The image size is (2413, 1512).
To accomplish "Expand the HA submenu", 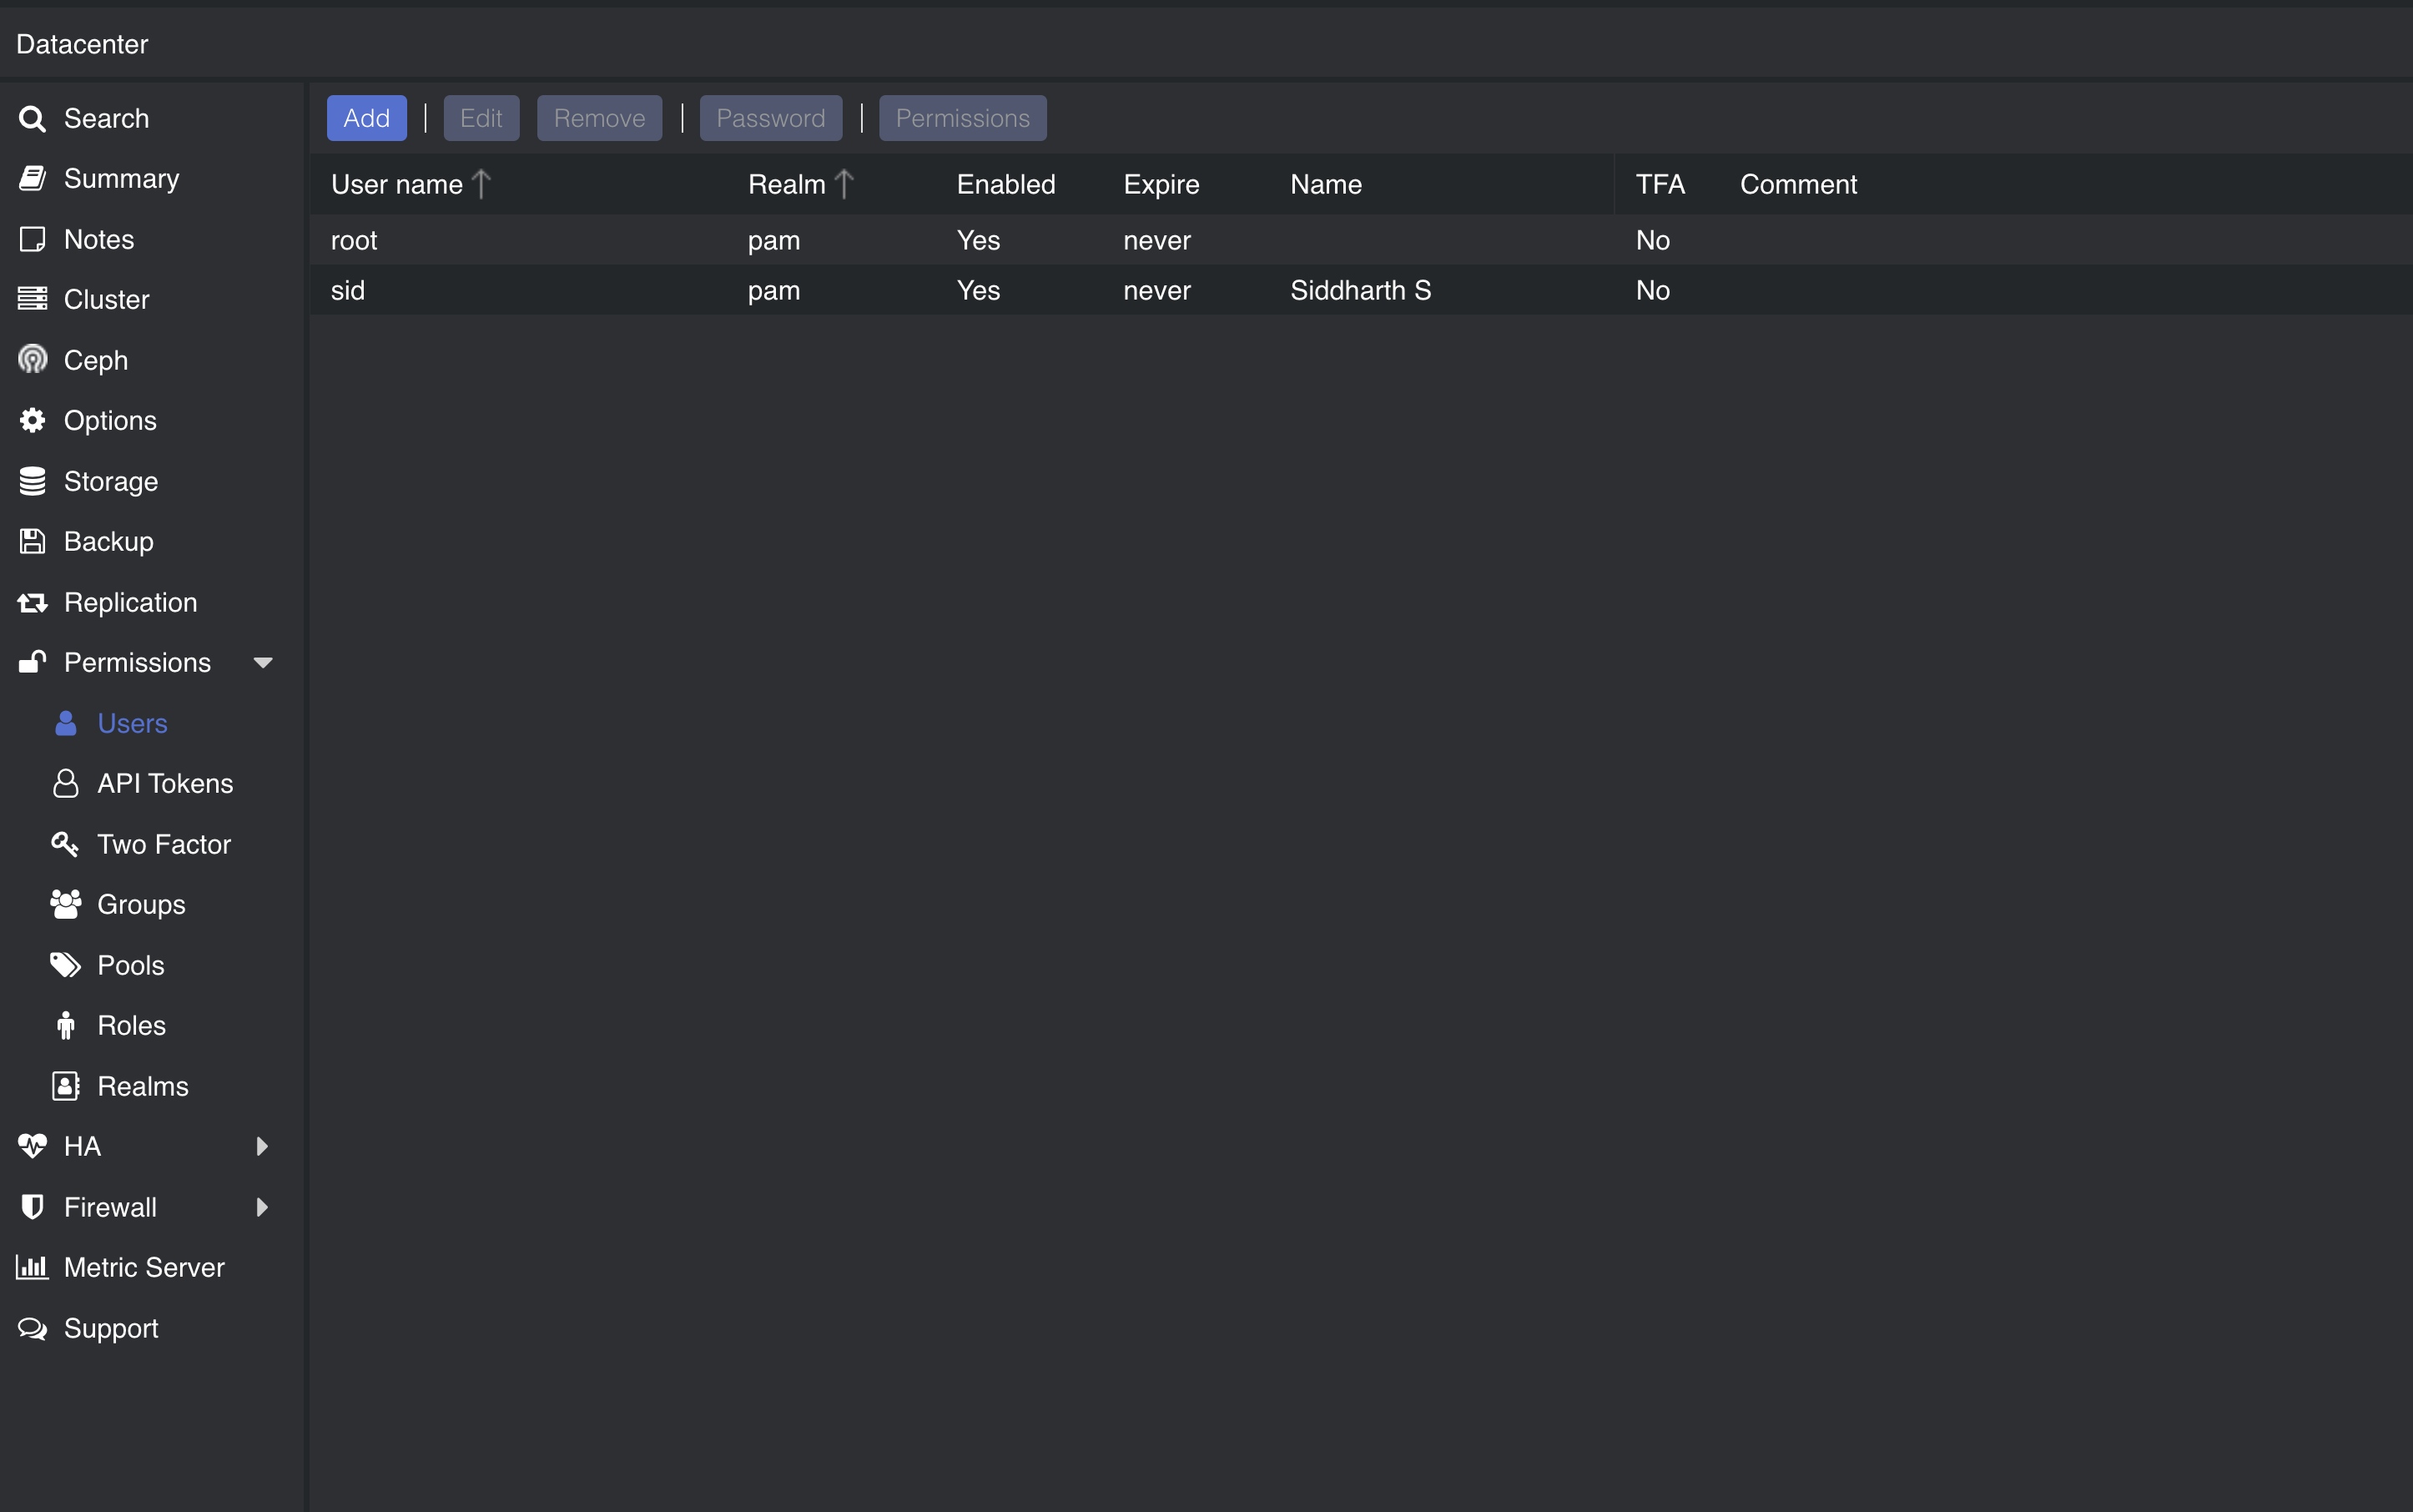I will 263,1147.
